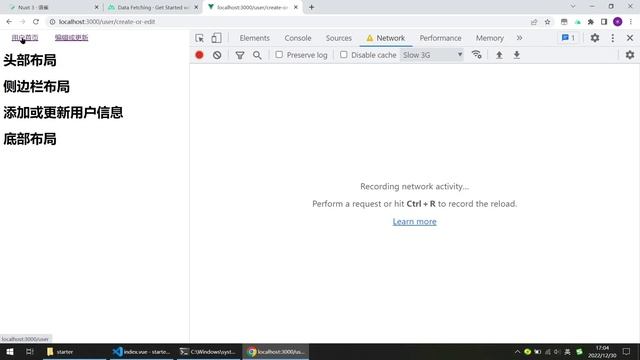This screenshot has height=360, width=640.
Task: Go back in browser history
Action: click(x=9, y=22)
